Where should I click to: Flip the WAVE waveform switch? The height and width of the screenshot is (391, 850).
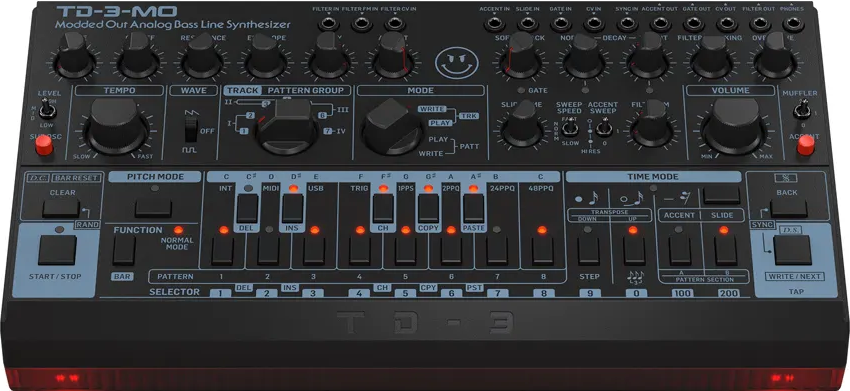pyautogui.click(x=189, y=130)
